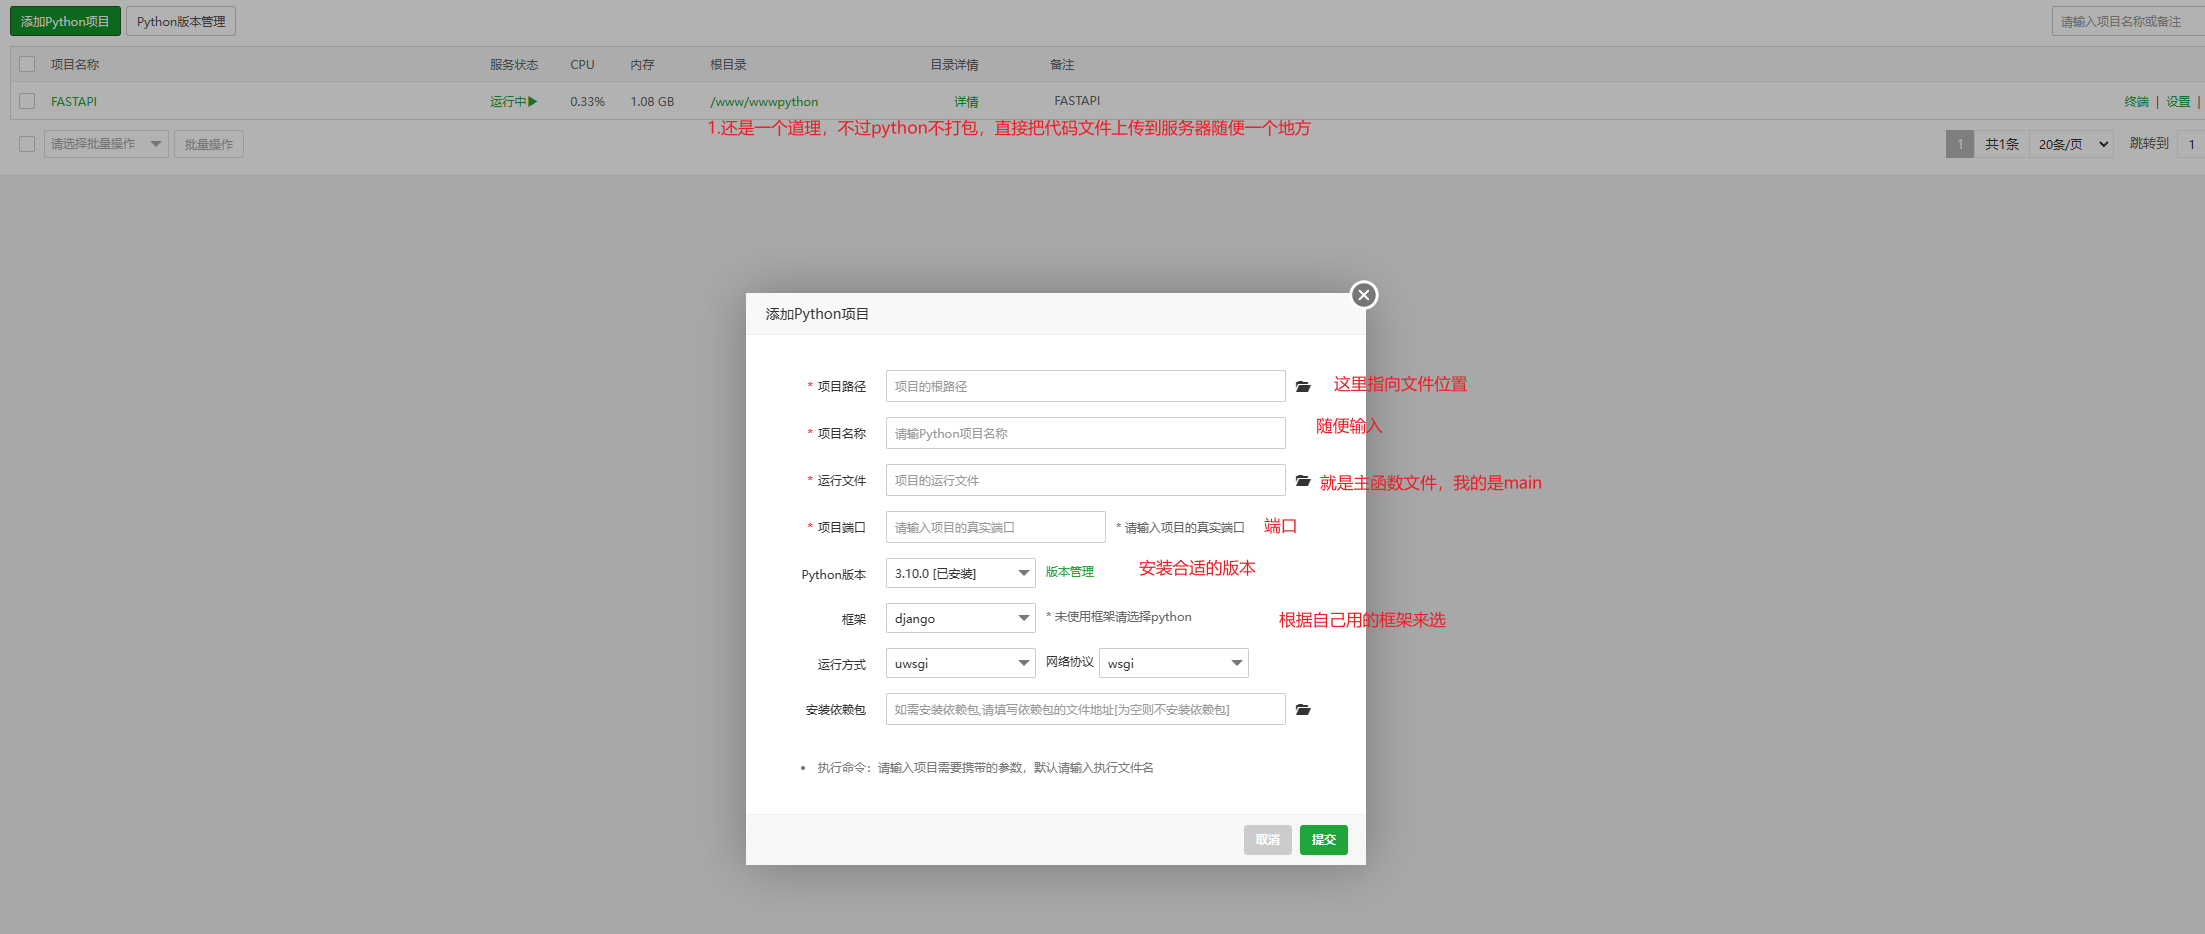Toggle the FASTAPI row checkbox

27,101
